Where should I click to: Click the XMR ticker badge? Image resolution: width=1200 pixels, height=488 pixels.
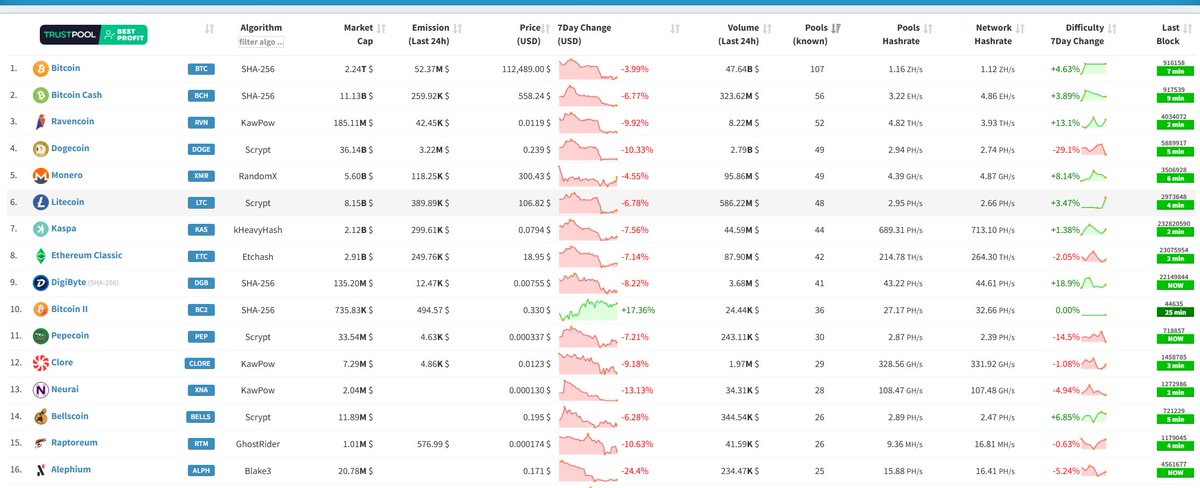click(201, 176)
